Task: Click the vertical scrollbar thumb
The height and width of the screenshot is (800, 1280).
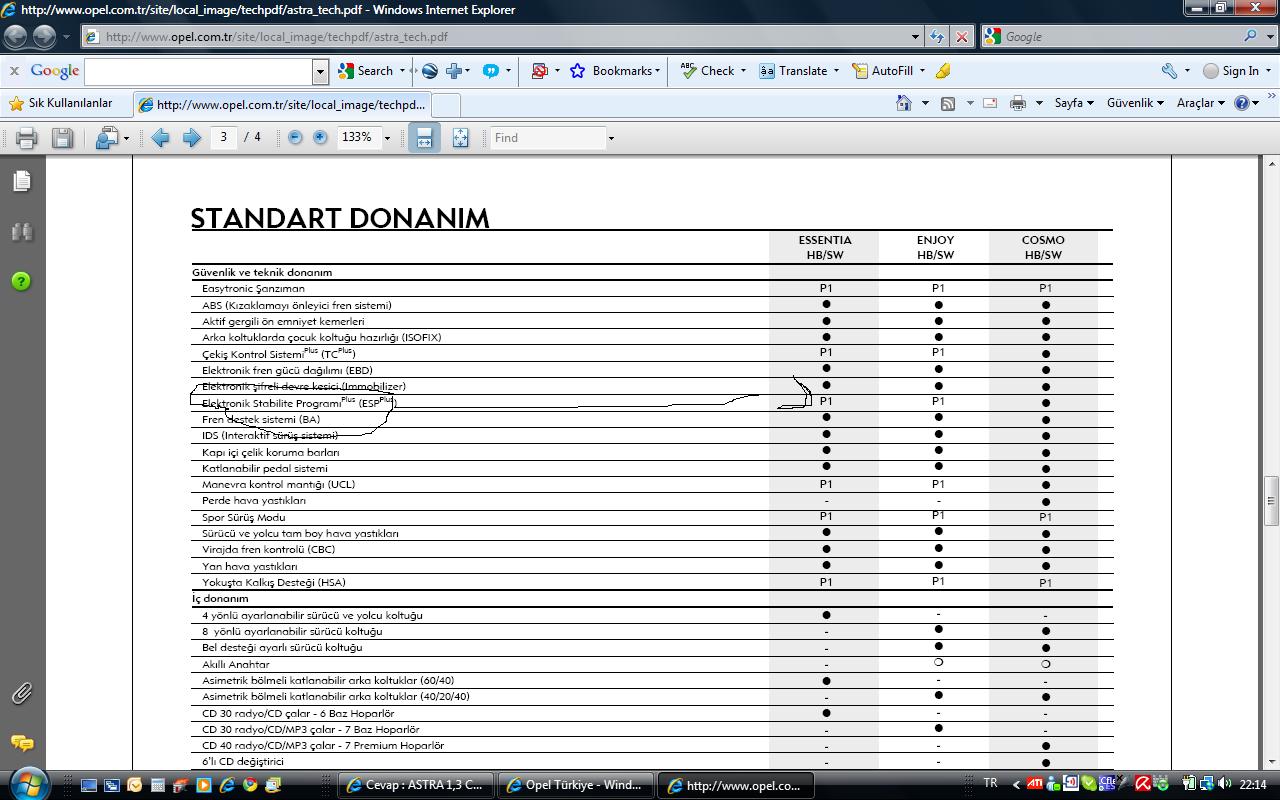Action: point(1272,501)
